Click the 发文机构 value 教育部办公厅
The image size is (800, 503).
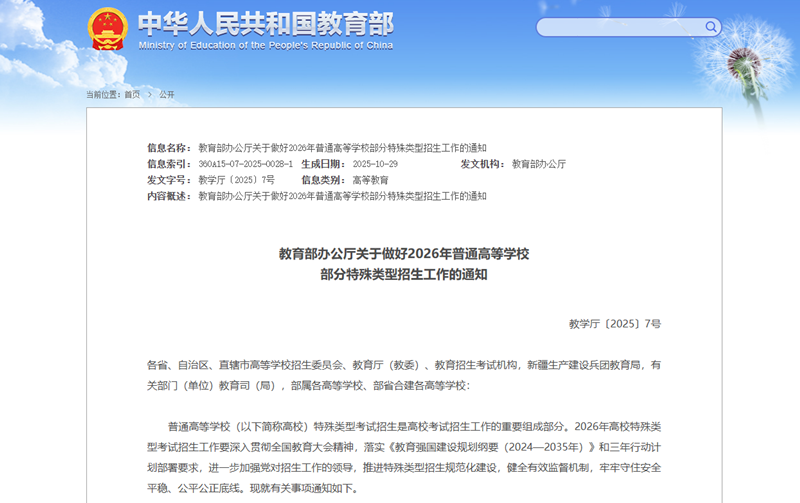(538, 164)
